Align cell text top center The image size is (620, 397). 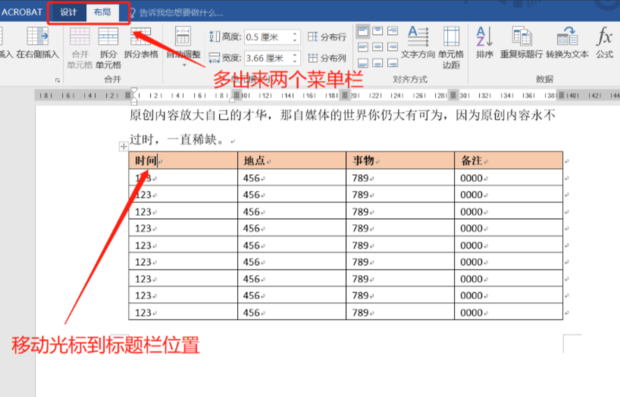click(x=378, y=31)
